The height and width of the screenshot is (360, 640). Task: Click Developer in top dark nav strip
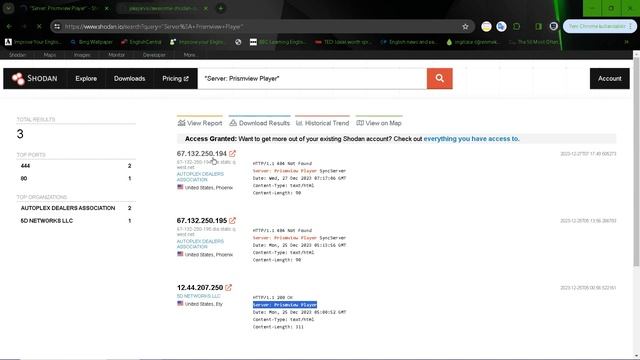point(154,55)
